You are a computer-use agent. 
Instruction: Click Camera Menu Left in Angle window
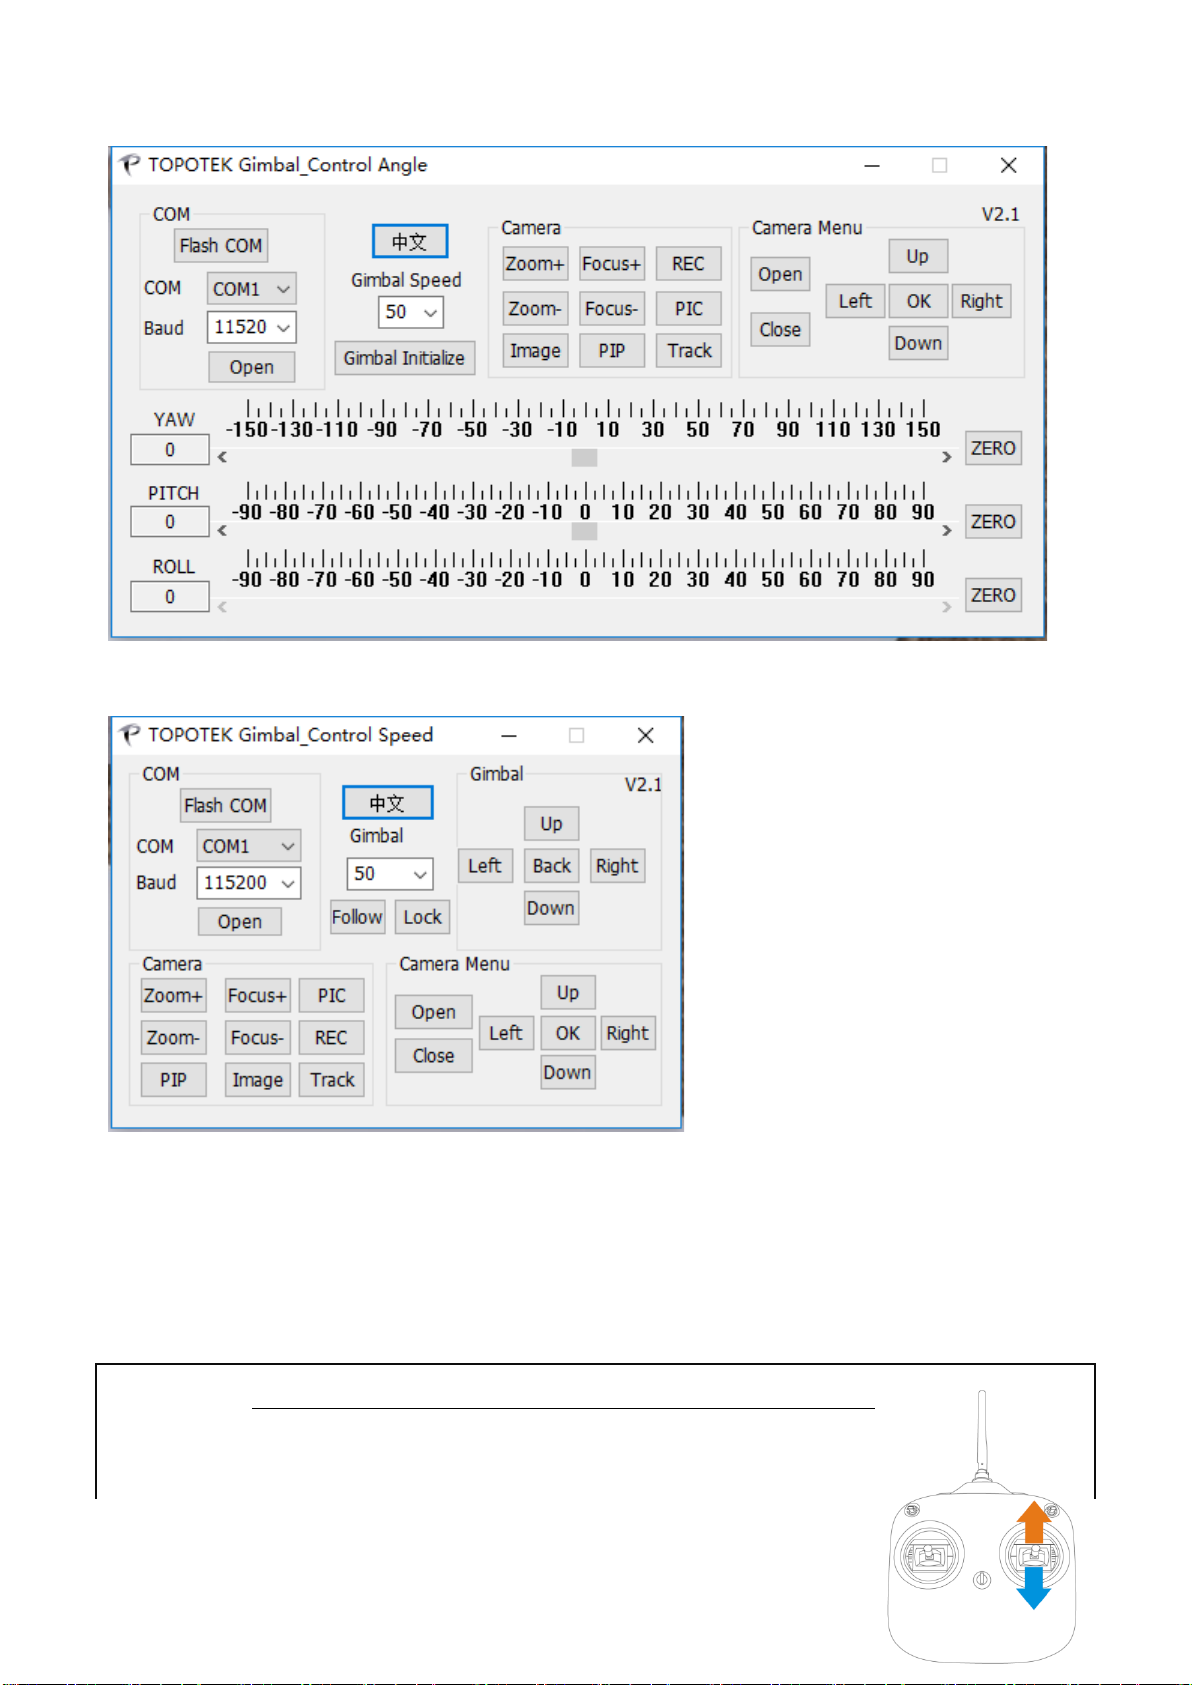pyautogui.click(x=855, y=301)
